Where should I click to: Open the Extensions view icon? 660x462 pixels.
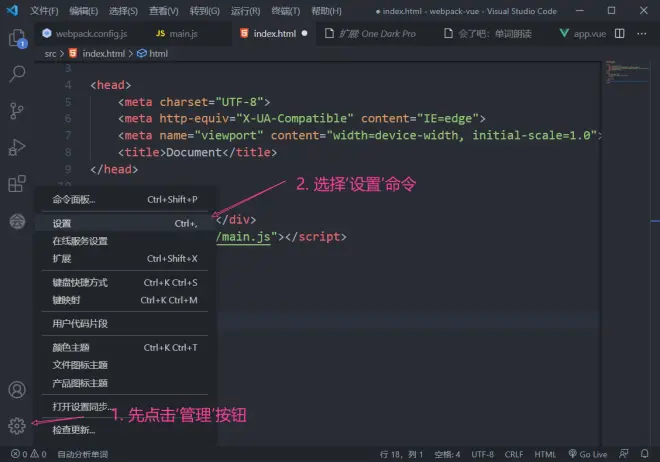click(x=17, y=184)
